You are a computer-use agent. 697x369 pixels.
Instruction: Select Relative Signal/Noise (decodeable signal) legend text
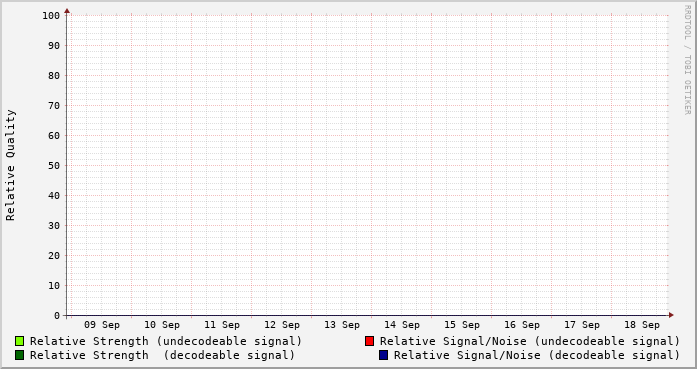(537, 356)
